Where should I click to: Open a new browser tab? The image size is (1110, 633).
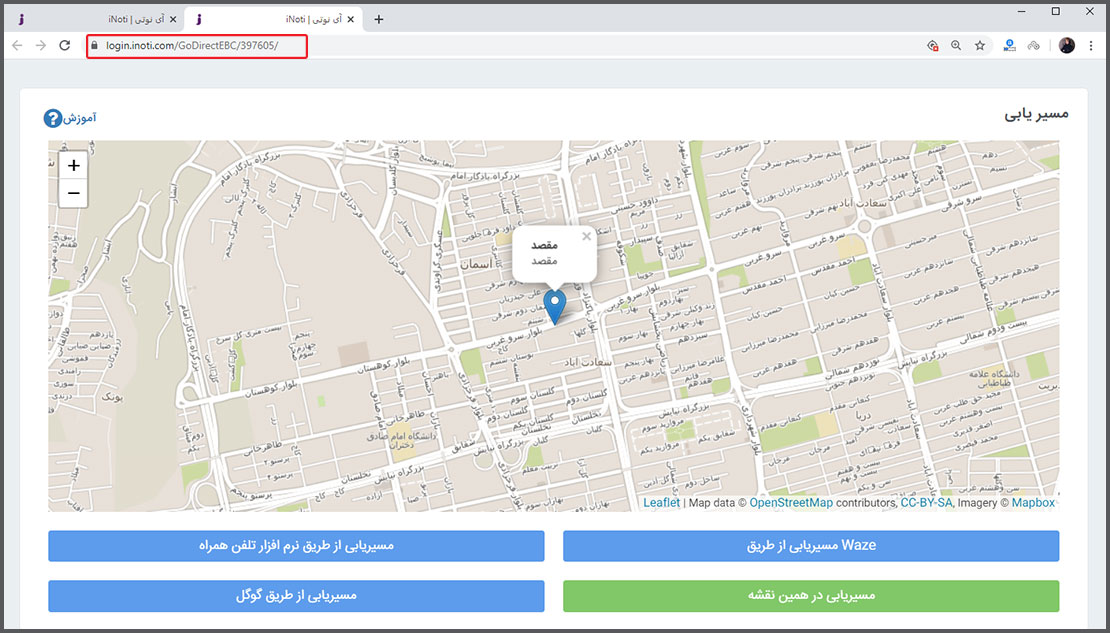pyautogui.click(x=378, y=19)
